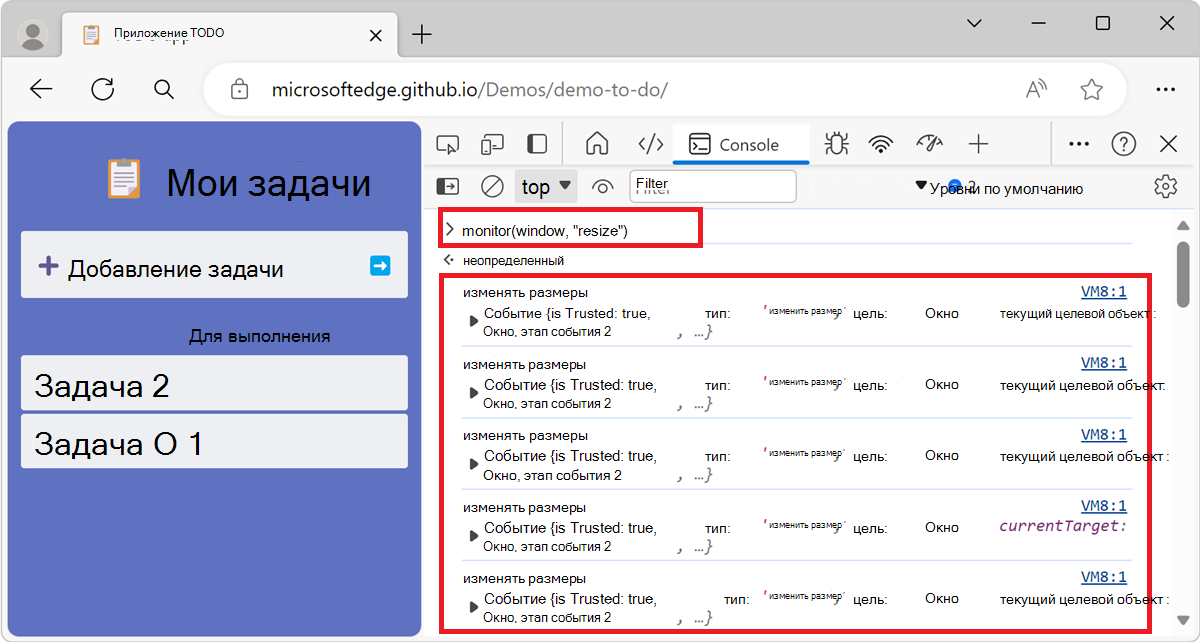
Task: Select the inspect element tool
Action: (447, 143)
